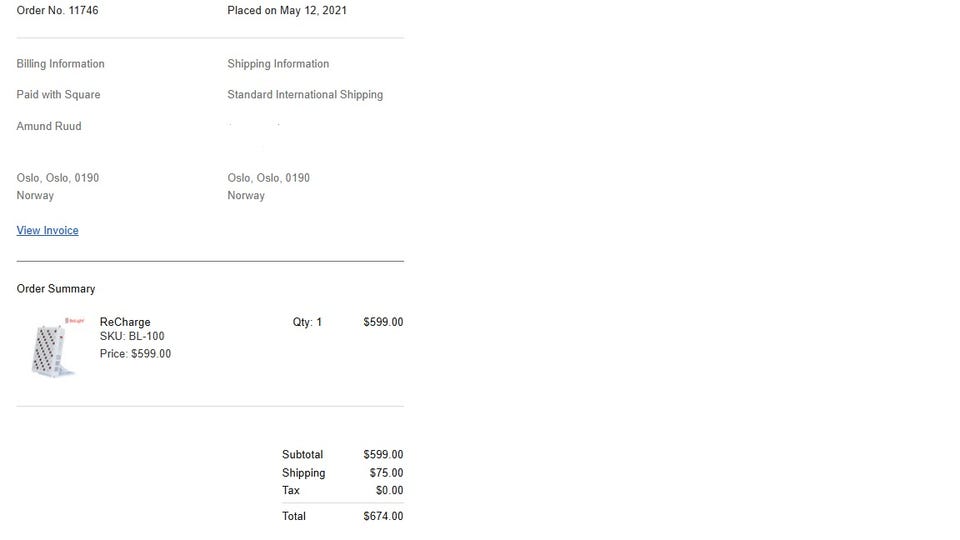This screenshot has height=540, width=960.
Task: Click the Paid with Square text
Action: click(58, 95)
